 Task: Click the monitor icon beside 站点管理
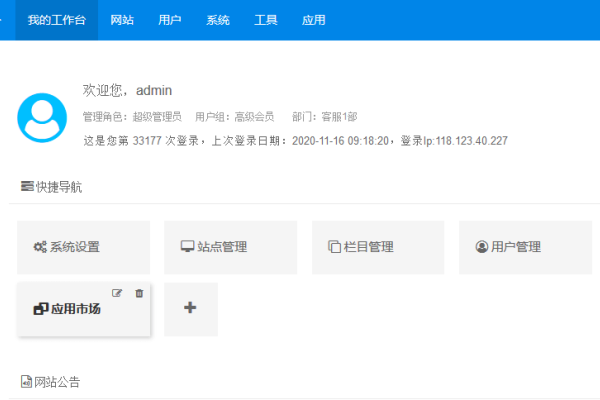click(x=188, y=247)
